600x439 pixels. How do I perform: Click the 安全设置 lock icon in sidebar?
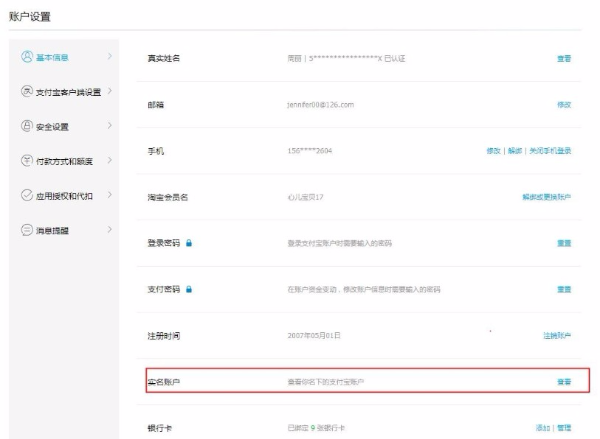pos(26,126)
